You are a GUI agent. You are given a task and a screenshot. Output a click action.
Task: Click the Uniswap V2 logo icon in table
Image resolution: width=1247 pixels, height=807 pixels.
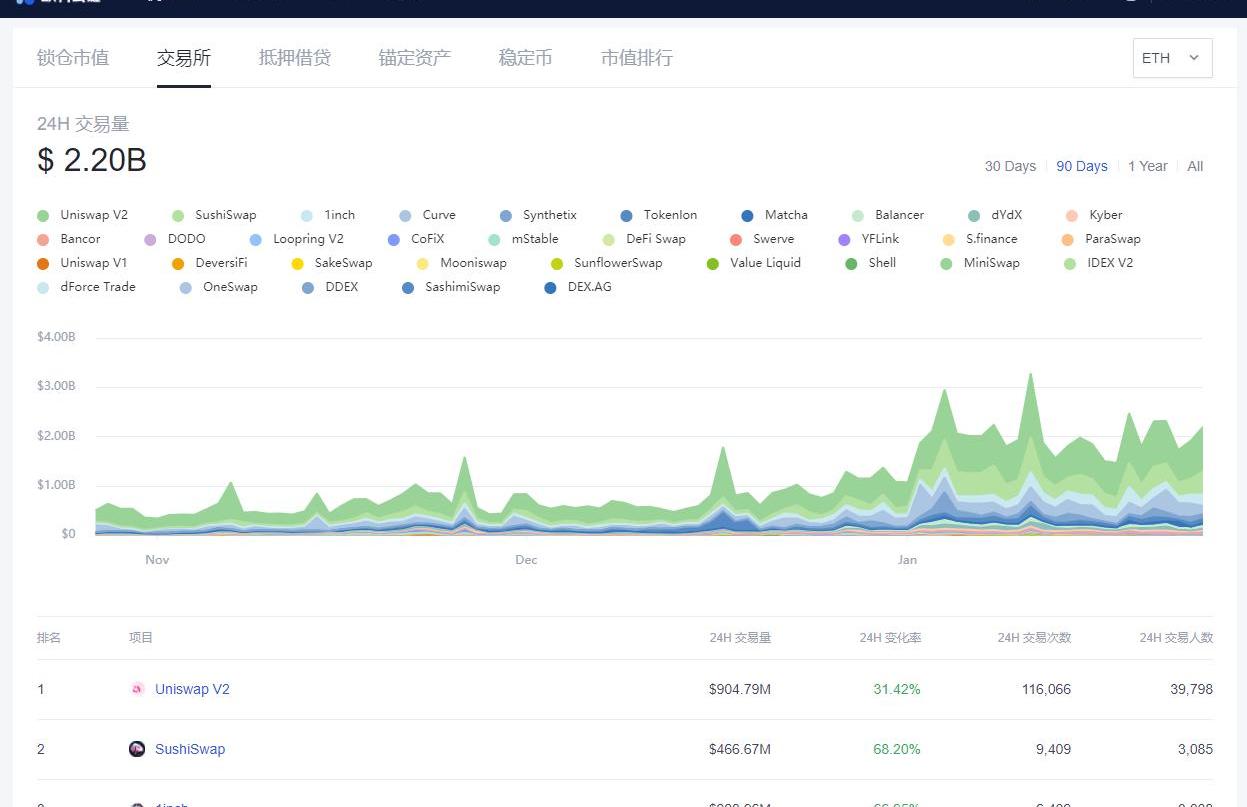(137, 689)
